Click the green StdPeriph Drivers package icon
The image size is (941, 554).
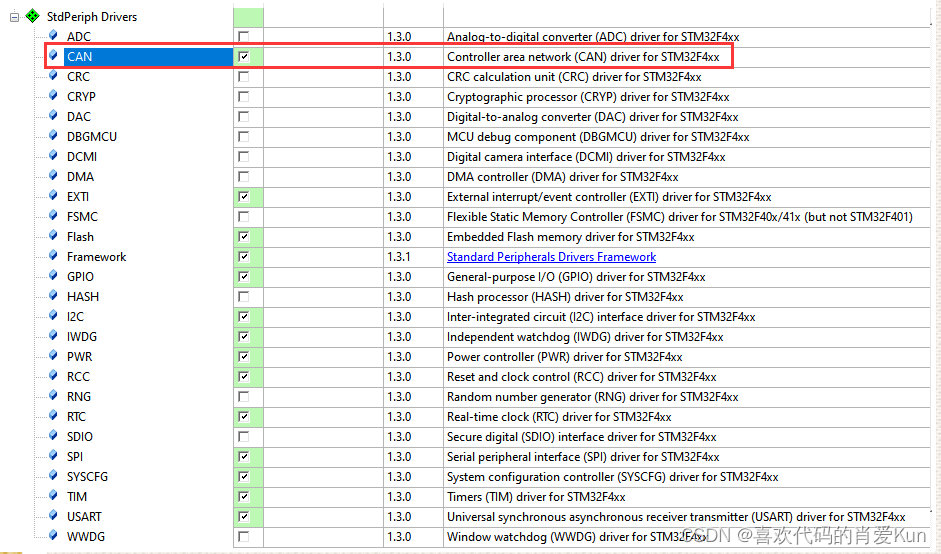pos(32,16)
